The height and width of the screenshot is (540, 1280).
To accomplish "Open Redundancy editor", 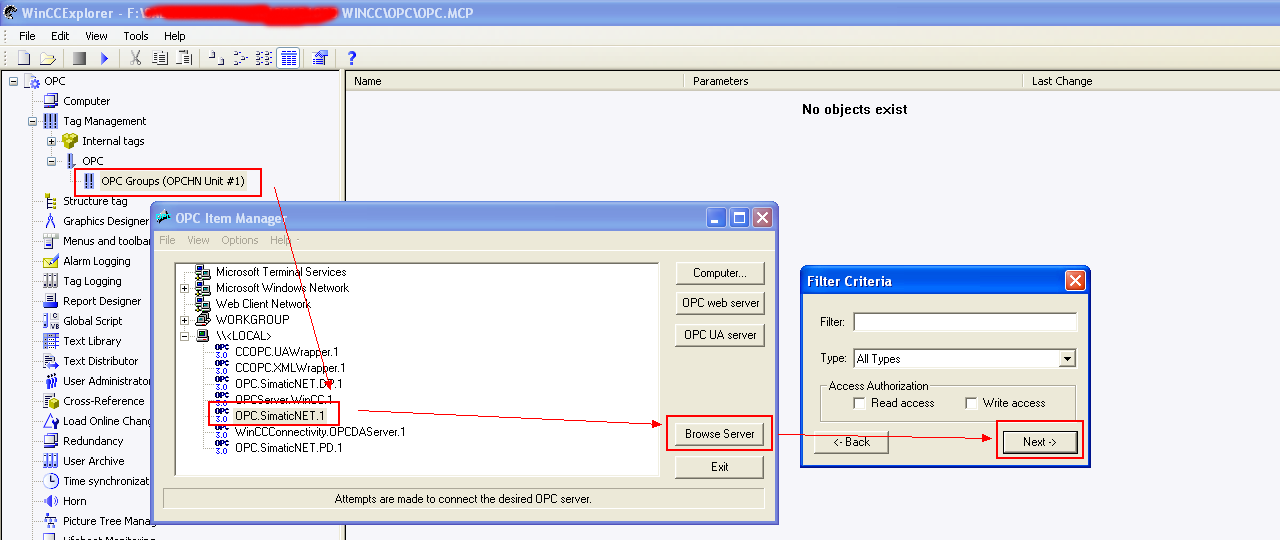I will 93,441.
